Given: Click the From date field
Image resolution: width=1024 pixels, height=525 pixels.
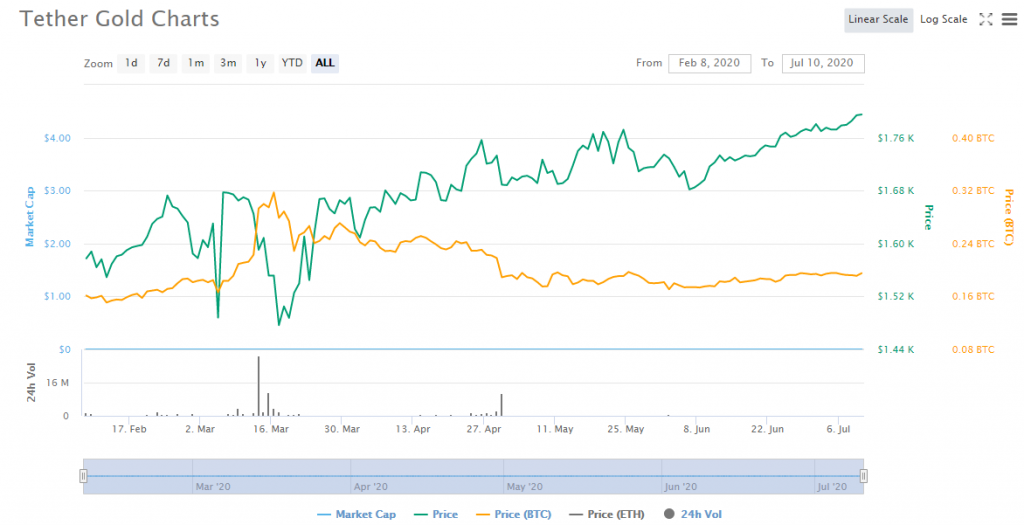Looking at the screenshot, I should tap(709, 63).
